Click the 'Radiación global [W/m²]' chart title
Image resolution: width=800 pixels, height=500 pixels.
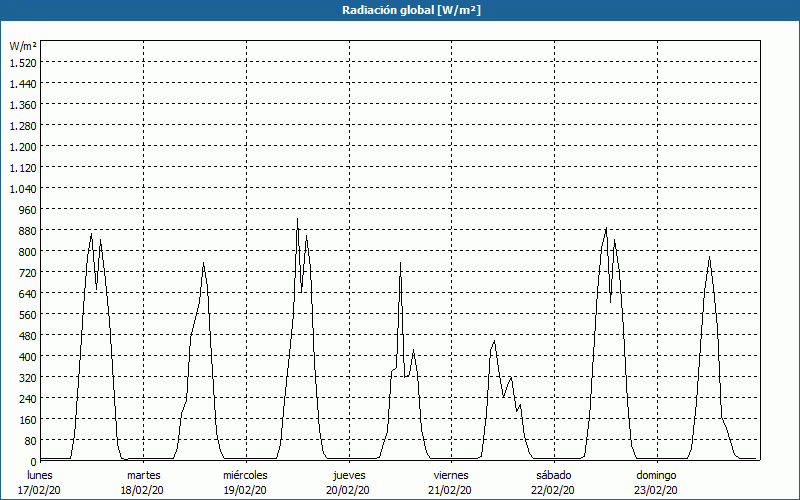pos(411,10)
